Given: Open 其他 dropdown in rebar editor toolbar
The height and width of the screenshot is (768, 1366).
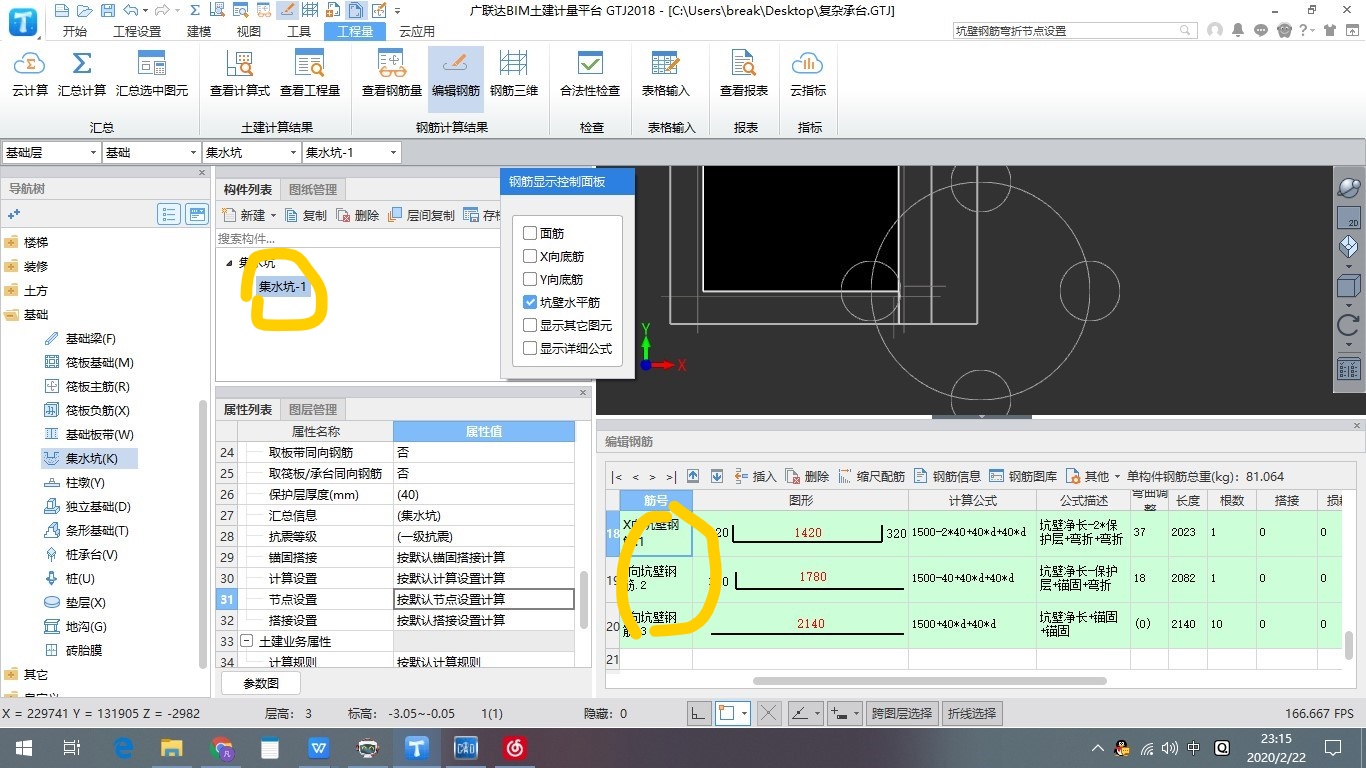Looking at the screenshot, I should (1093, 476).
